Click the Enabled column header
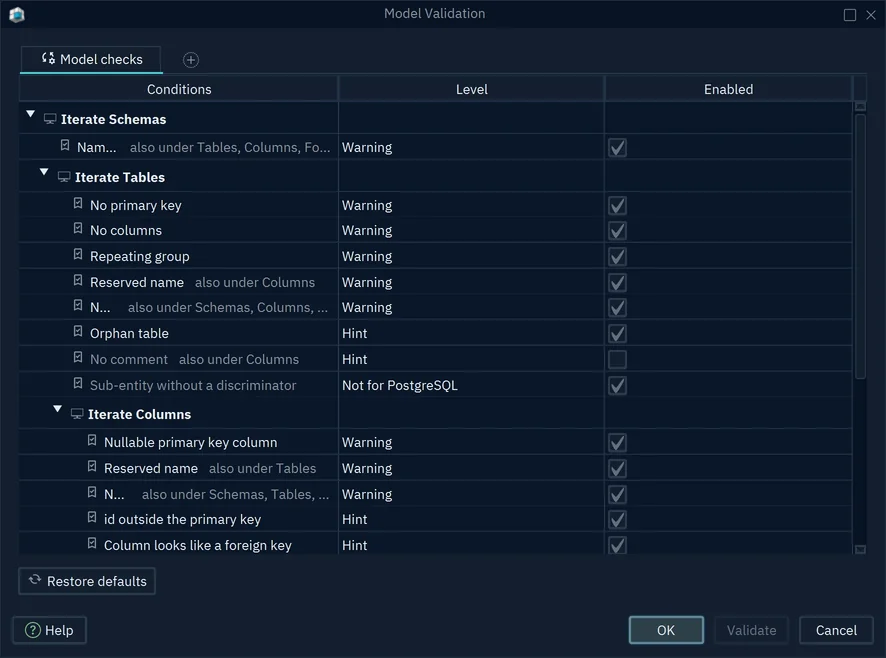 [728, 89]
